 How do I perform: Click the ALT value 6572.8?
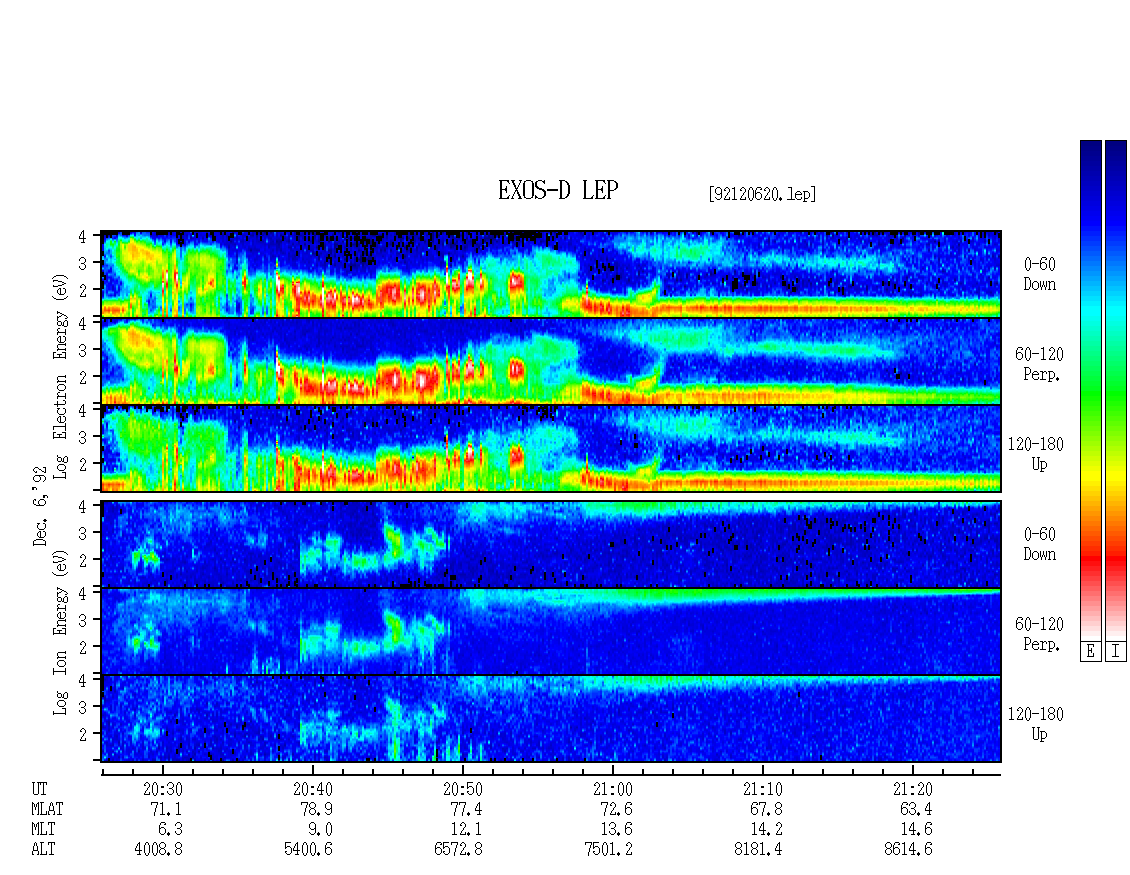coord(458,850)
